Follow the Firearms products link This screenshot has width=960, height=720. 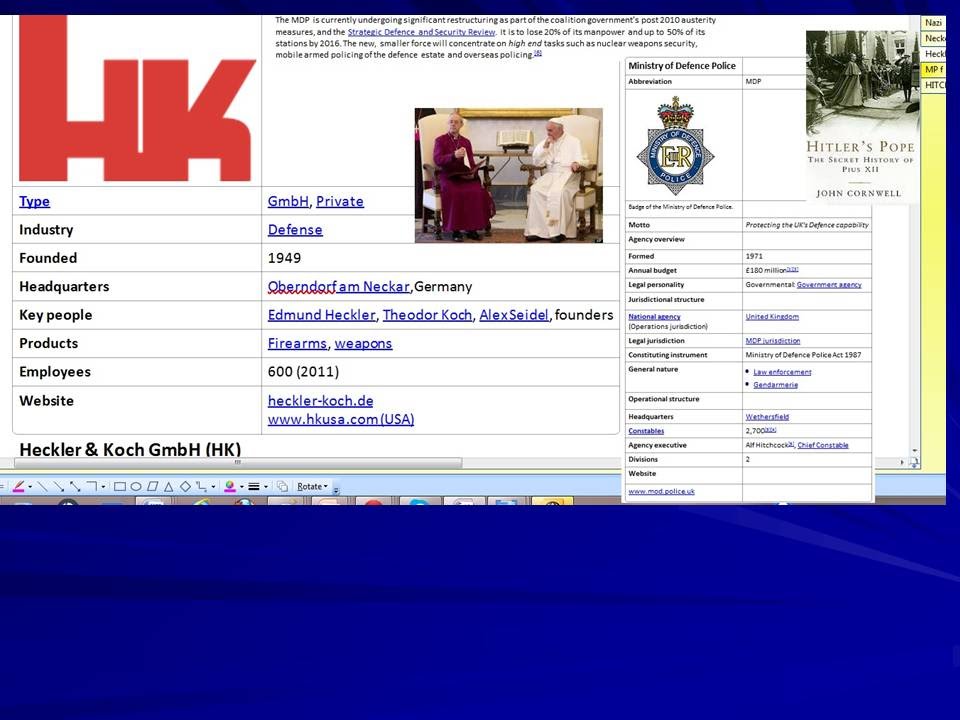coord(297,343)
